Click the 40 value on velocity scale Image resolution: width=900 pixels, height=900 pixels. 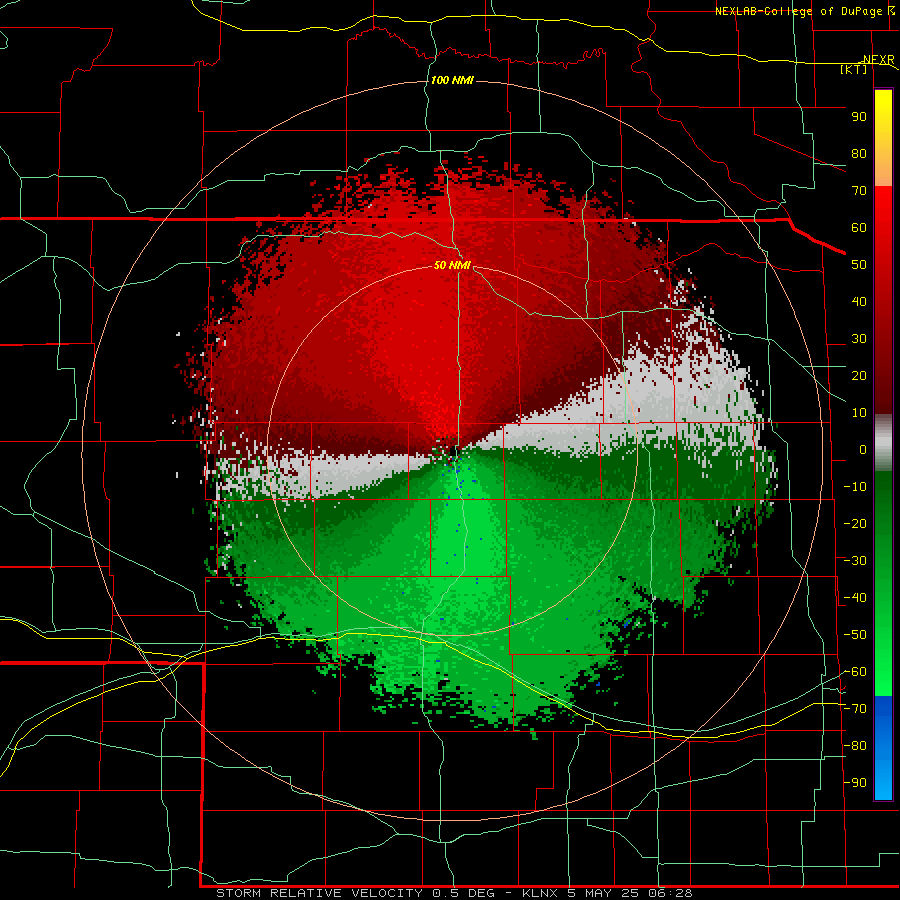(x=859, y=301)
